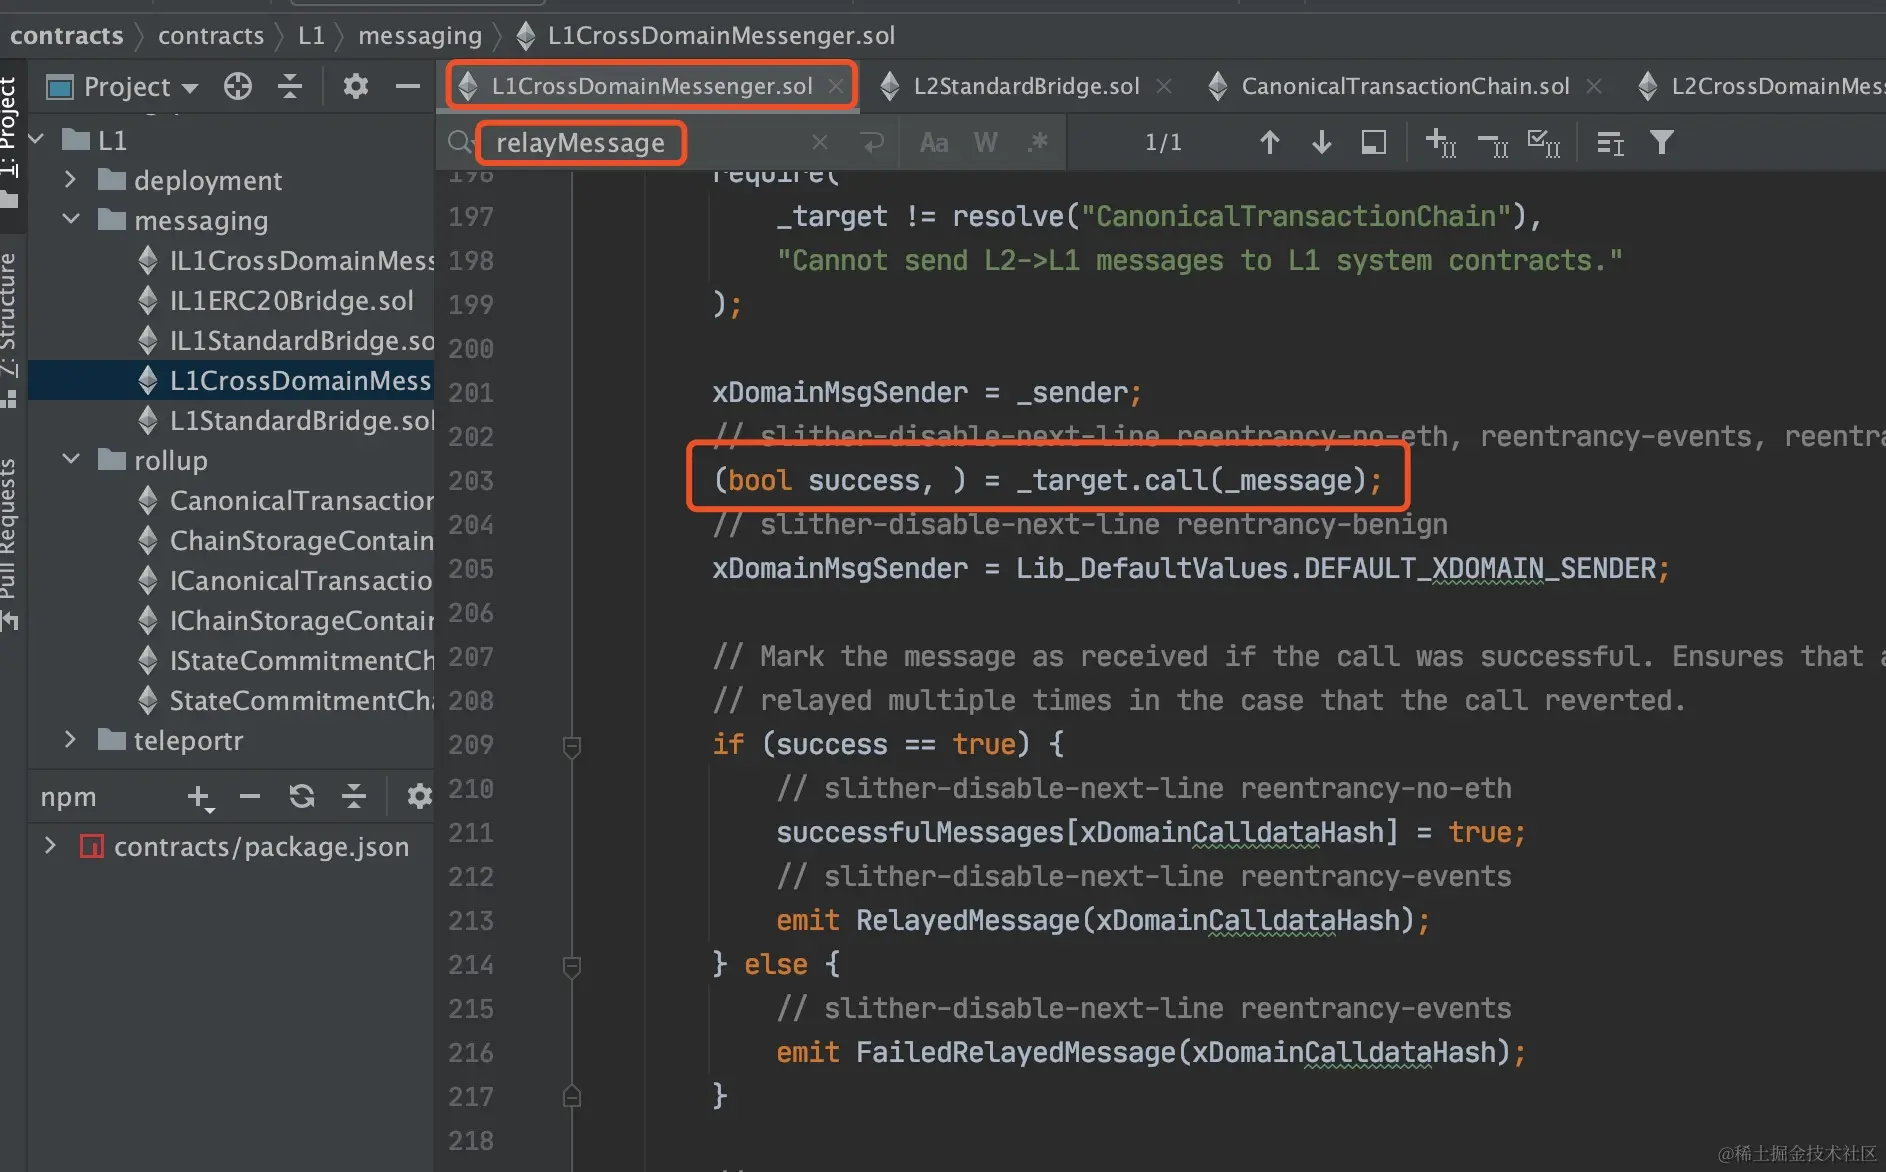Select all search occurrences
The width and height of the screenshot is (1886, 1172).
tap(1544, 143)
